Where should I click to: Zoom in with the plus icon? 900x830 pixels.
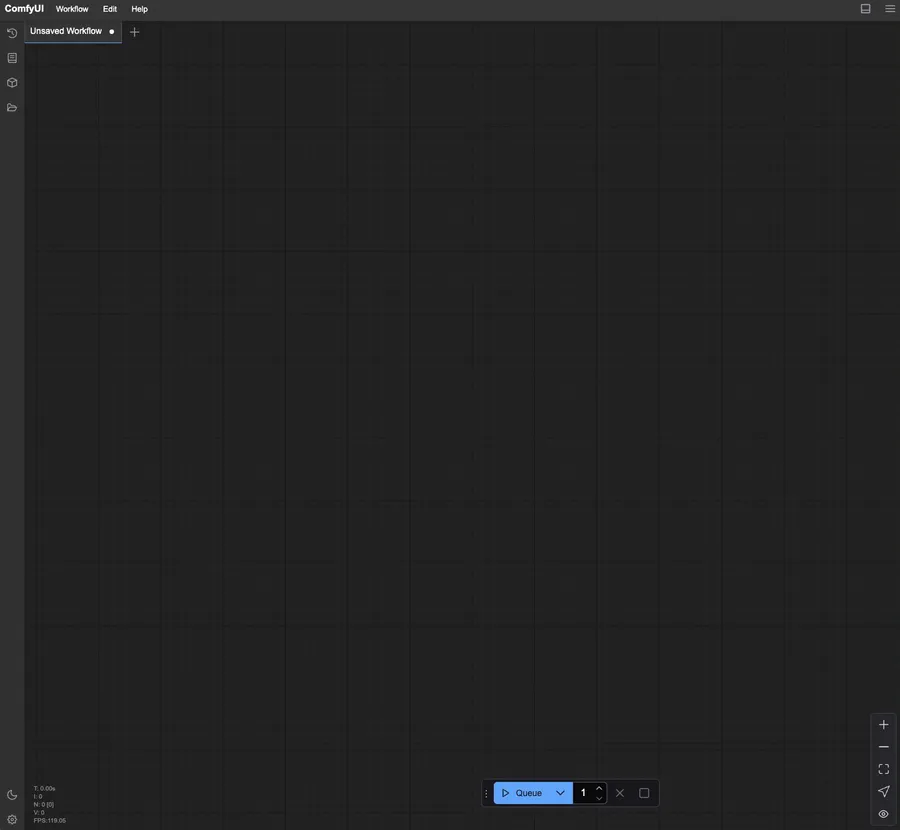click(883, 725)
